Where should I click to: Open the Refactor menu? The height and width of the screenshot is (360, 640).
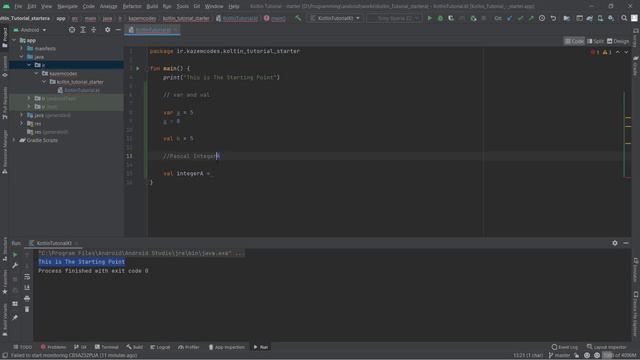click(132, 7)
